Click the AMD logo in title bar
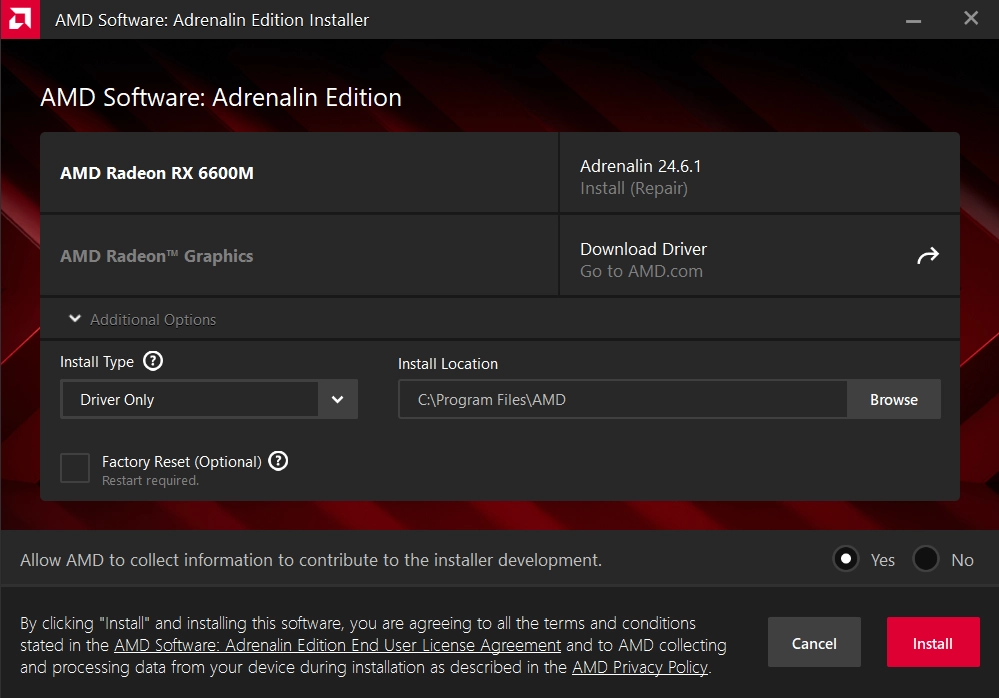The image size is (999, 698). (x=20, y=19)
